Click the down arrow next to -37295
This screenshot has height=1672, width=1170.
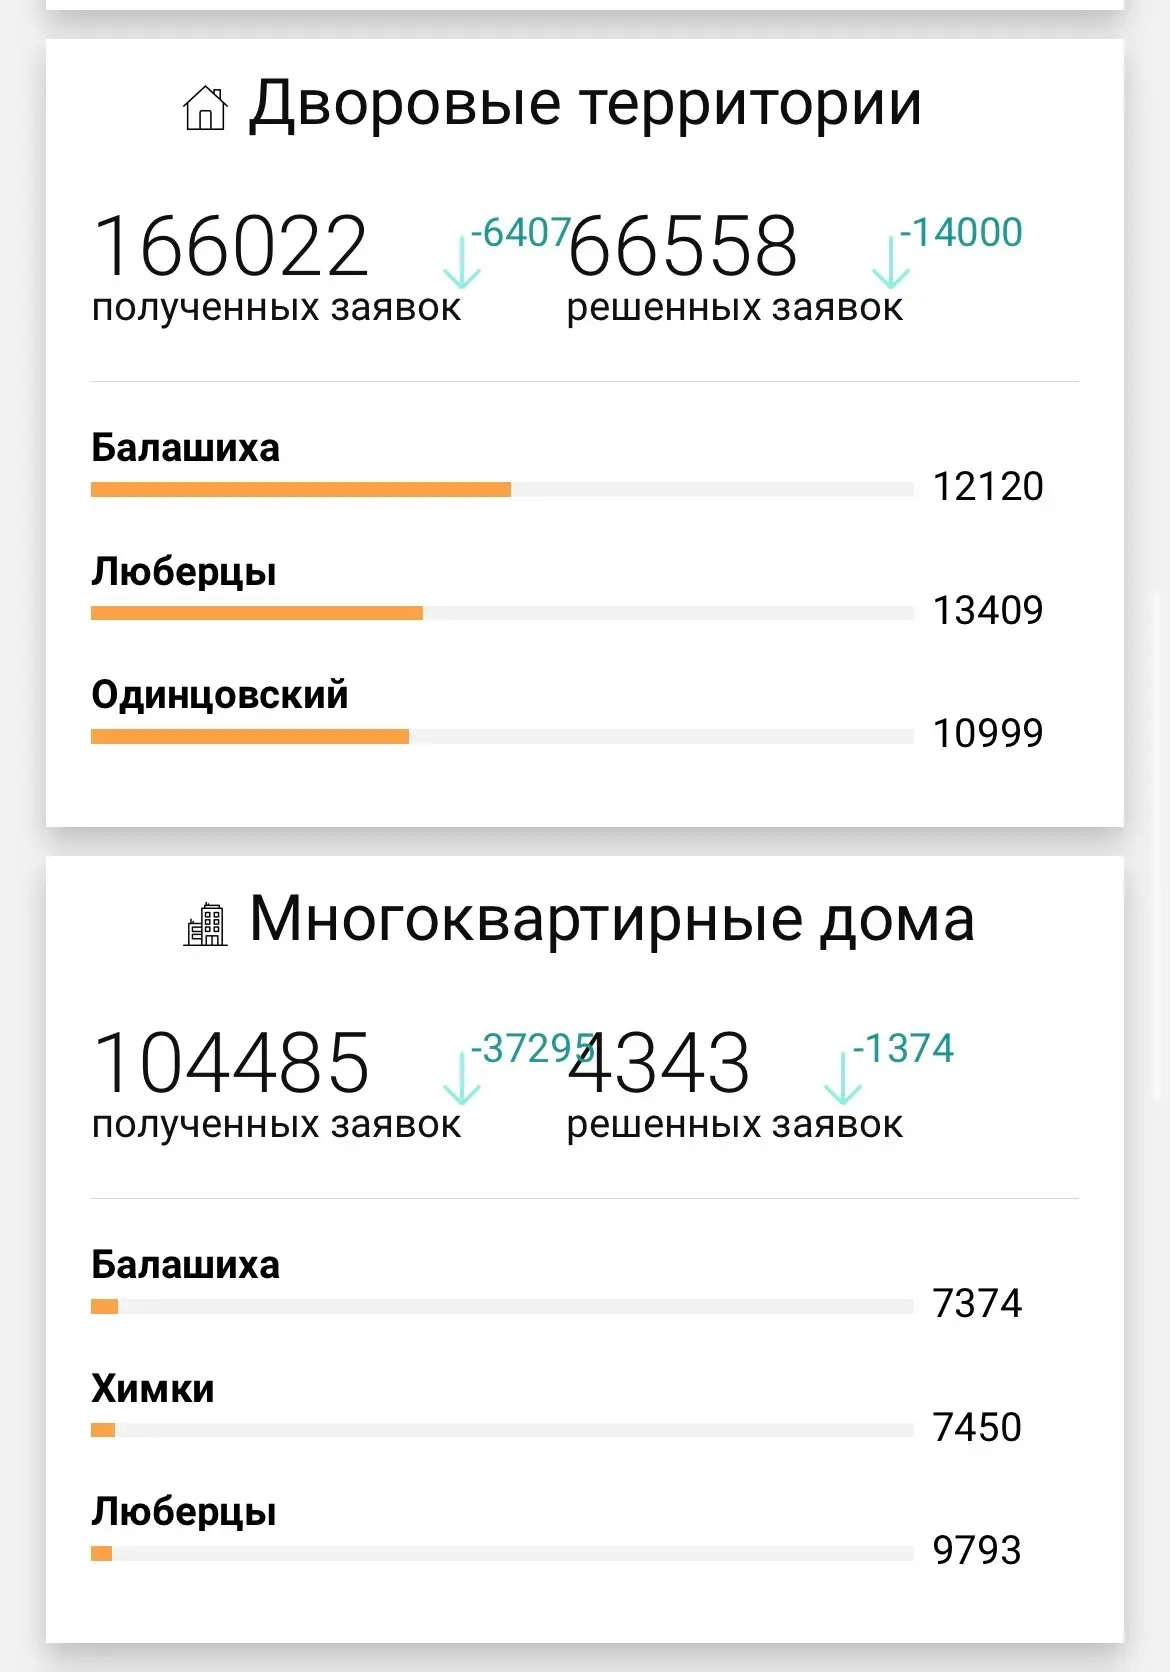coord(461,1078)
